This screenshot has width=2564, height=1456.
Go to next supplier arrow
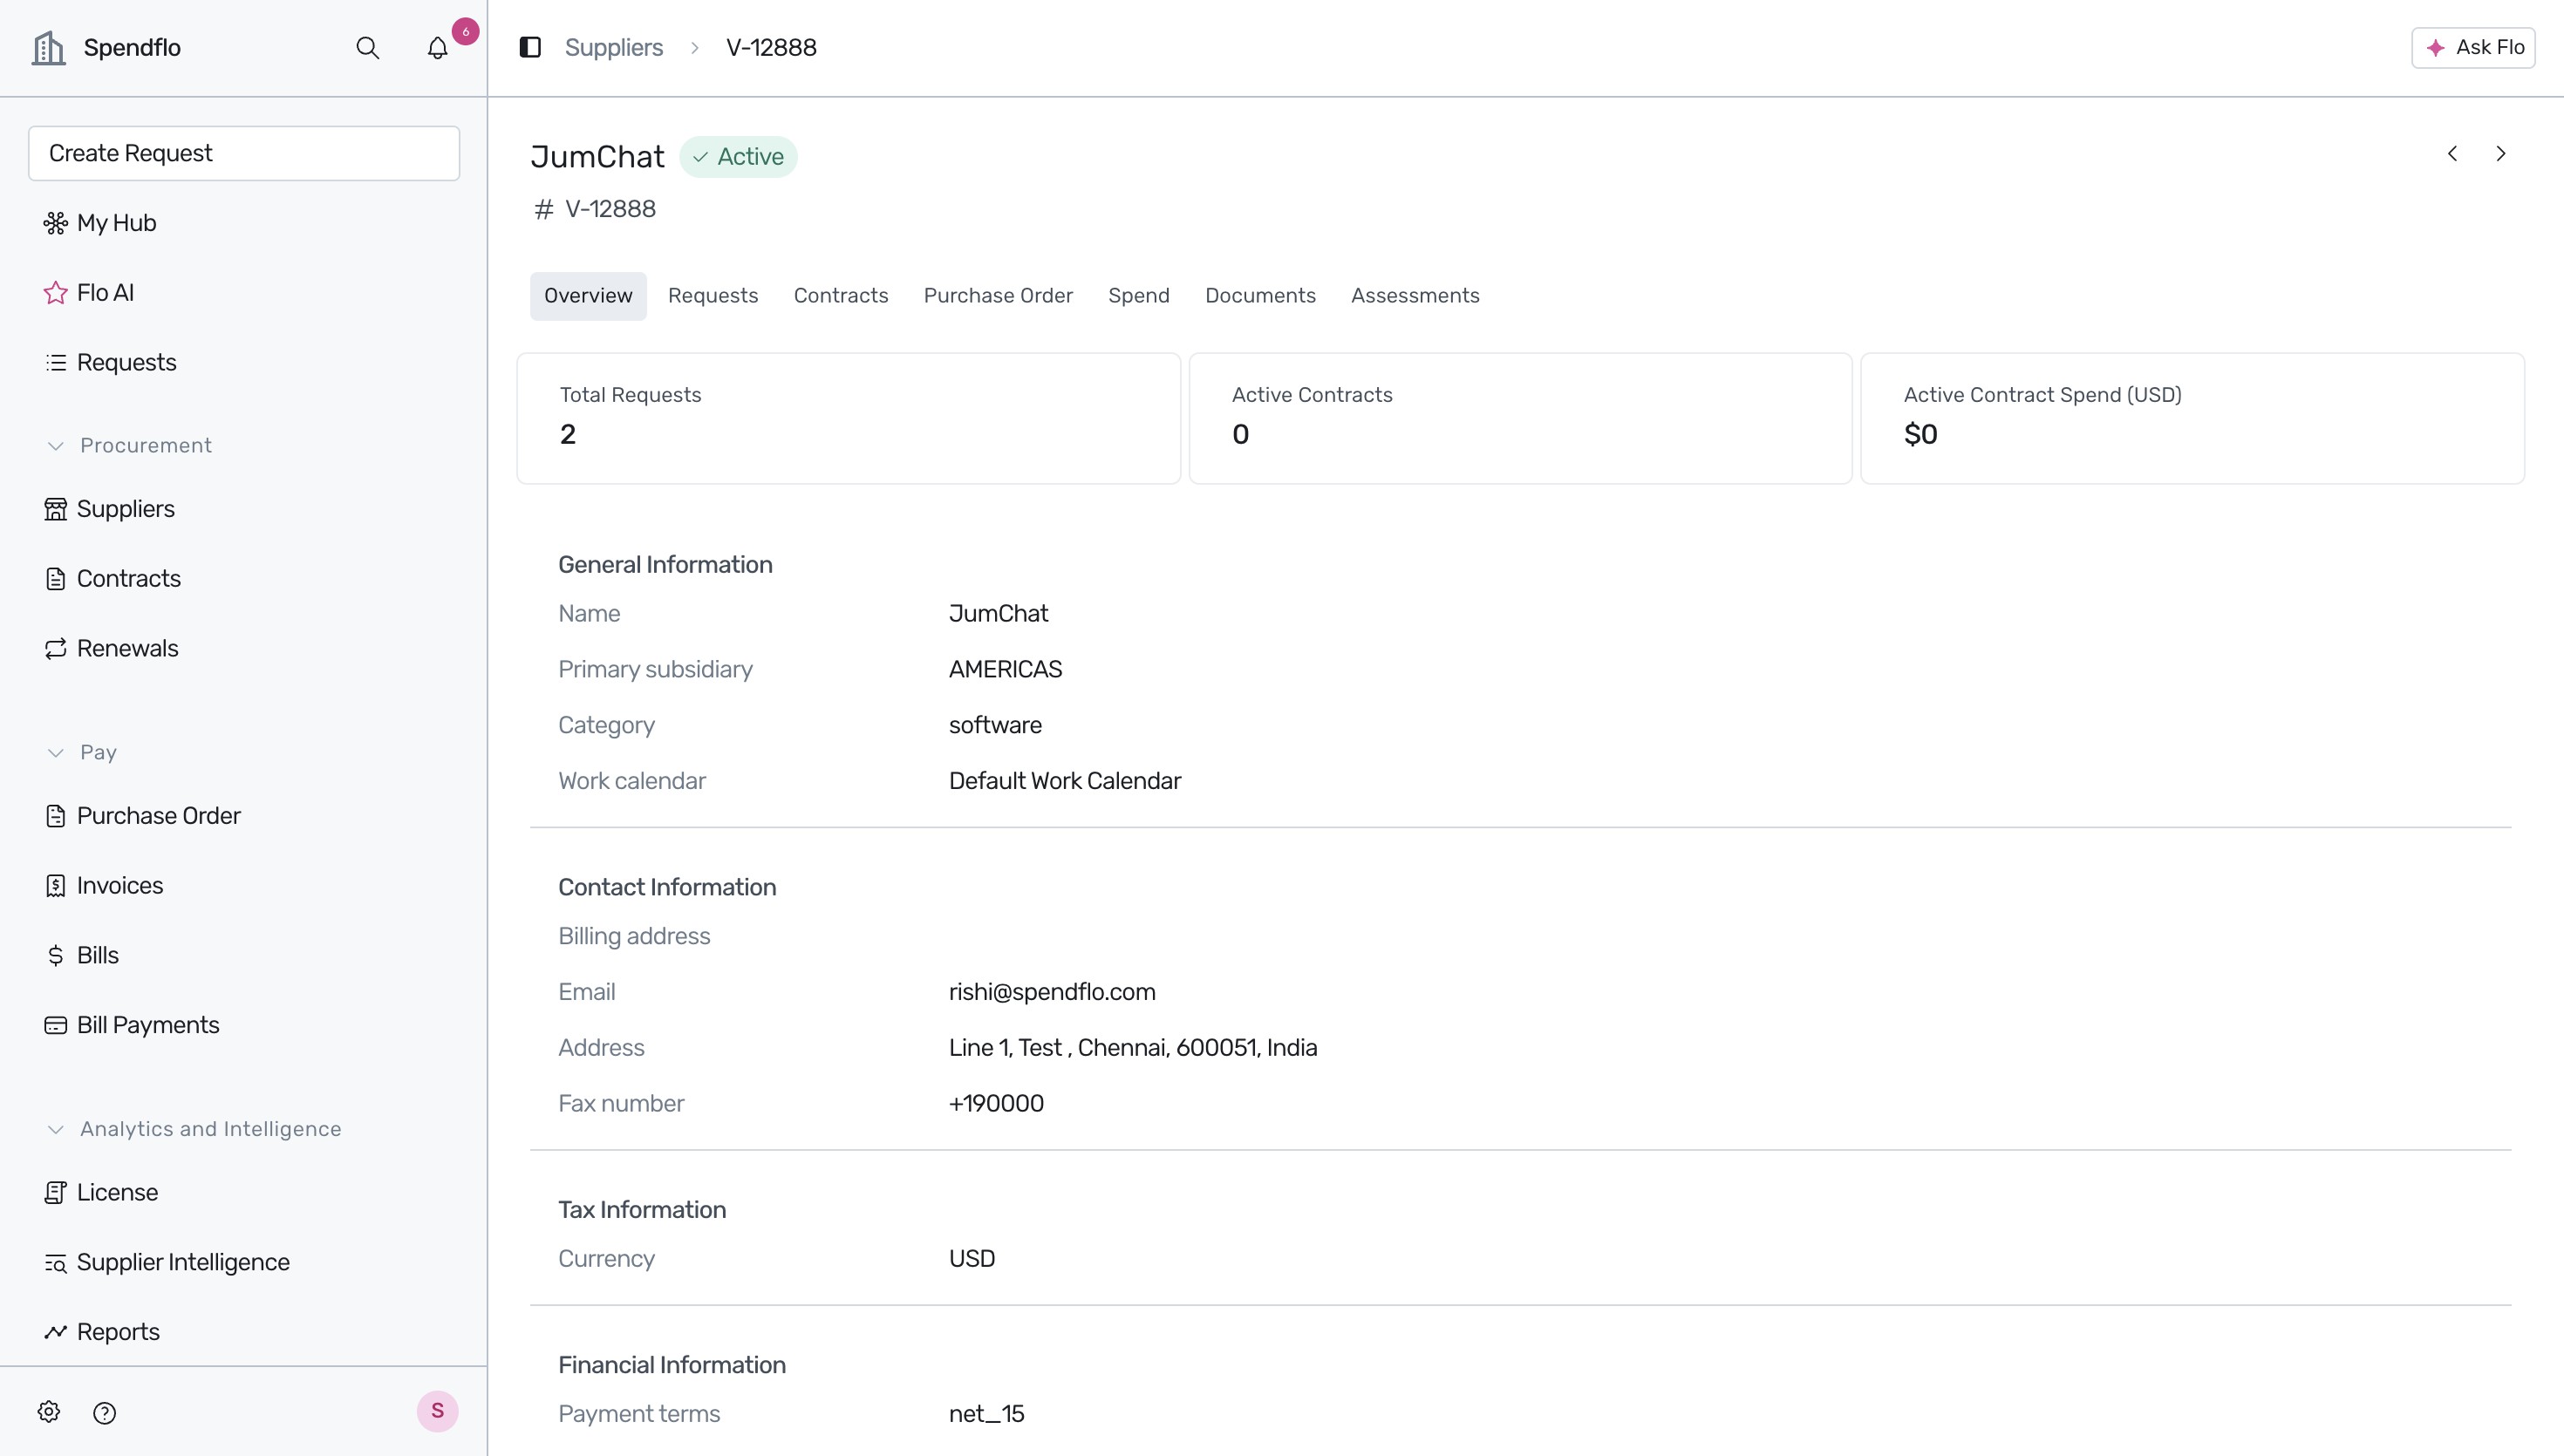[x=2501, y=153]
